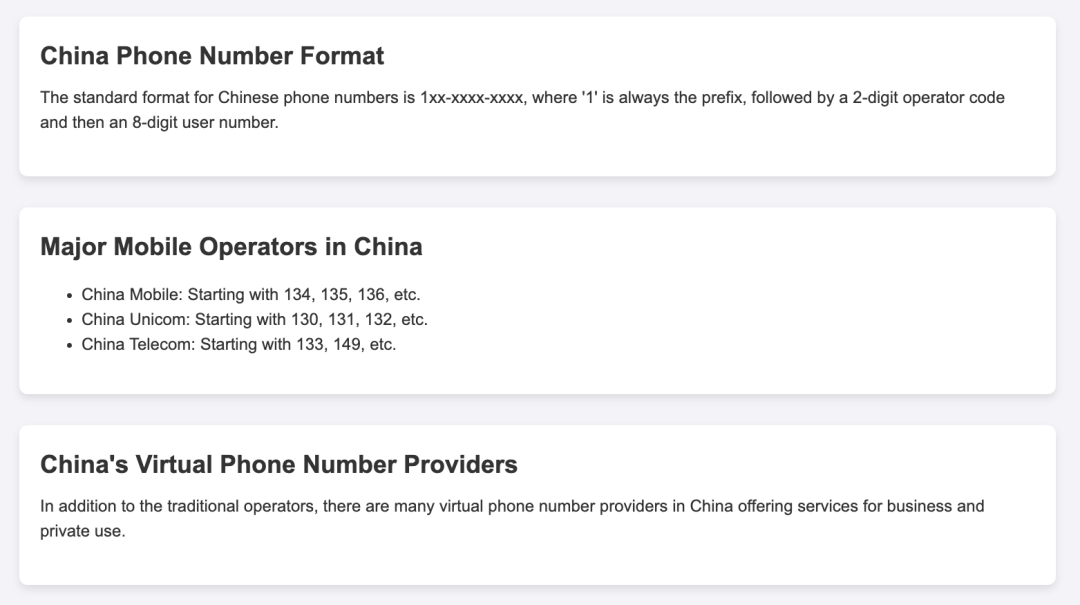
Task: Click the "China Phone Number Format" heading
Action: pos(212,56)
